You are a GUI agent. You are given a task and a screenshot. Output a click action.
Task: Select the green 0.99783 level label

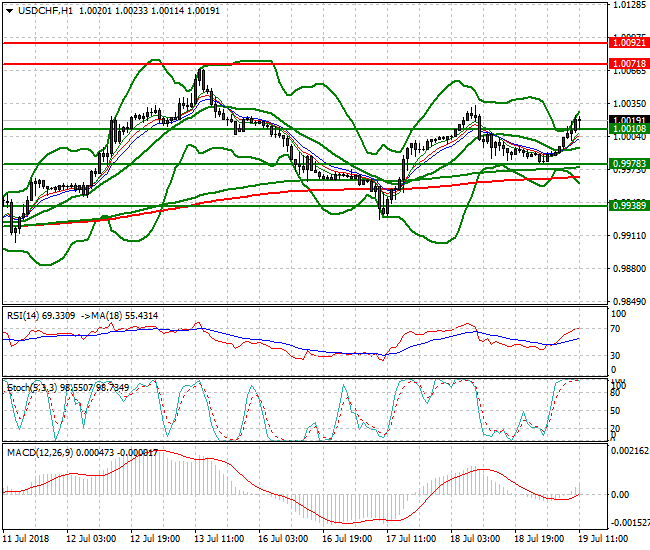pos(629,164)
